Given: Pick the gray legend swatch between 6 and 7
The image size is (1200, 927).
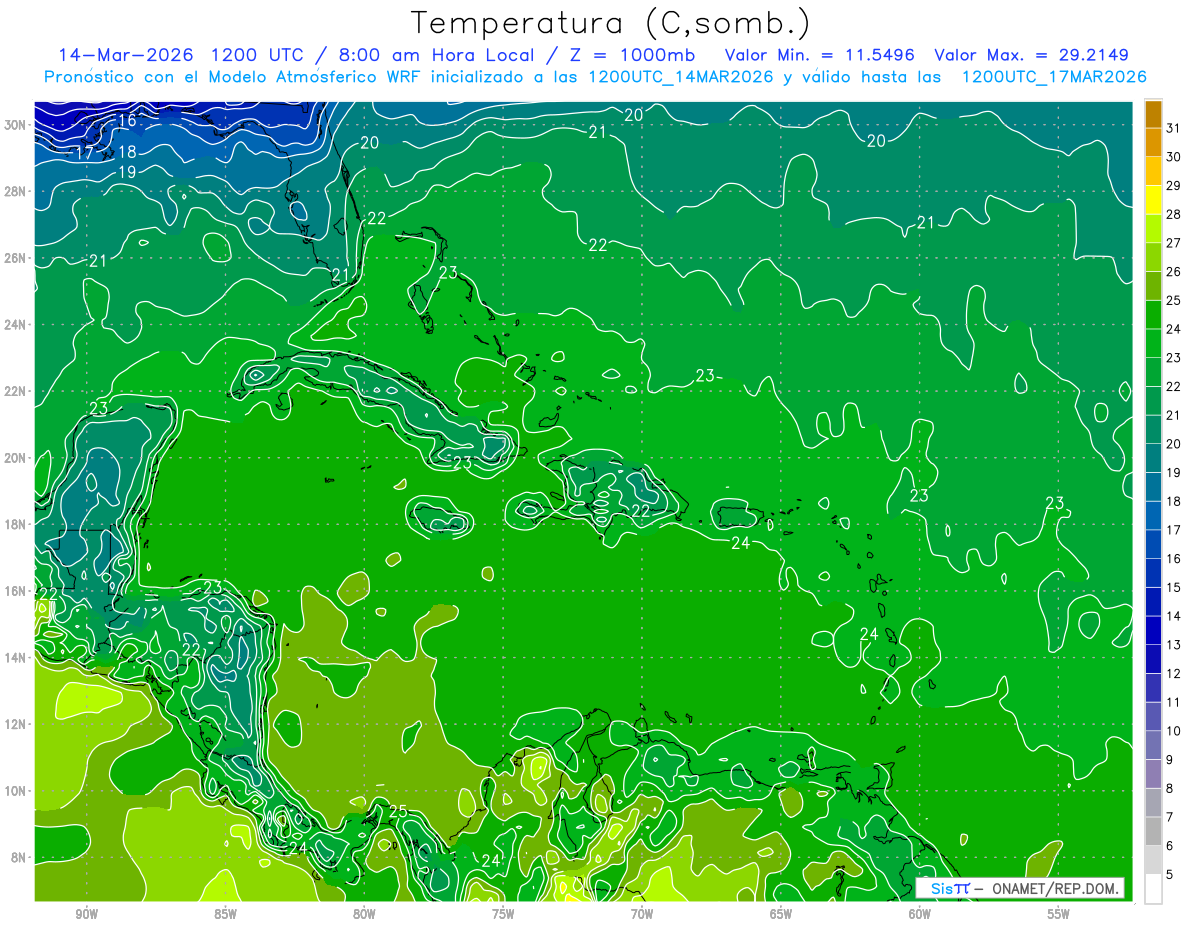Looking at the screenshot, I should click(1153, 831).
